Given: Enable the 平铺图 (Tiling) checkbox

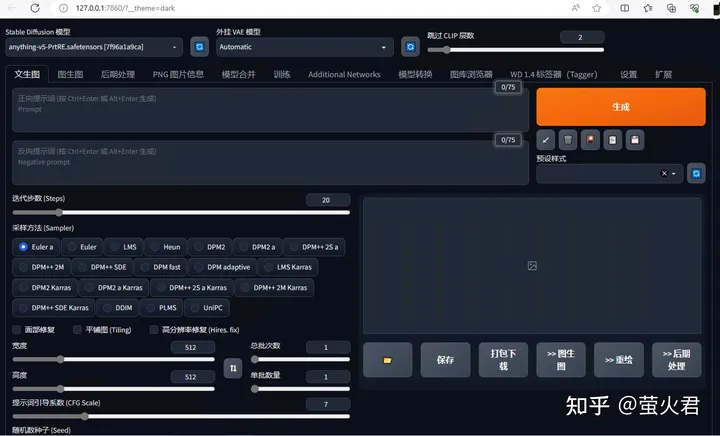Looking at the screenshot, I should (77, 330).
